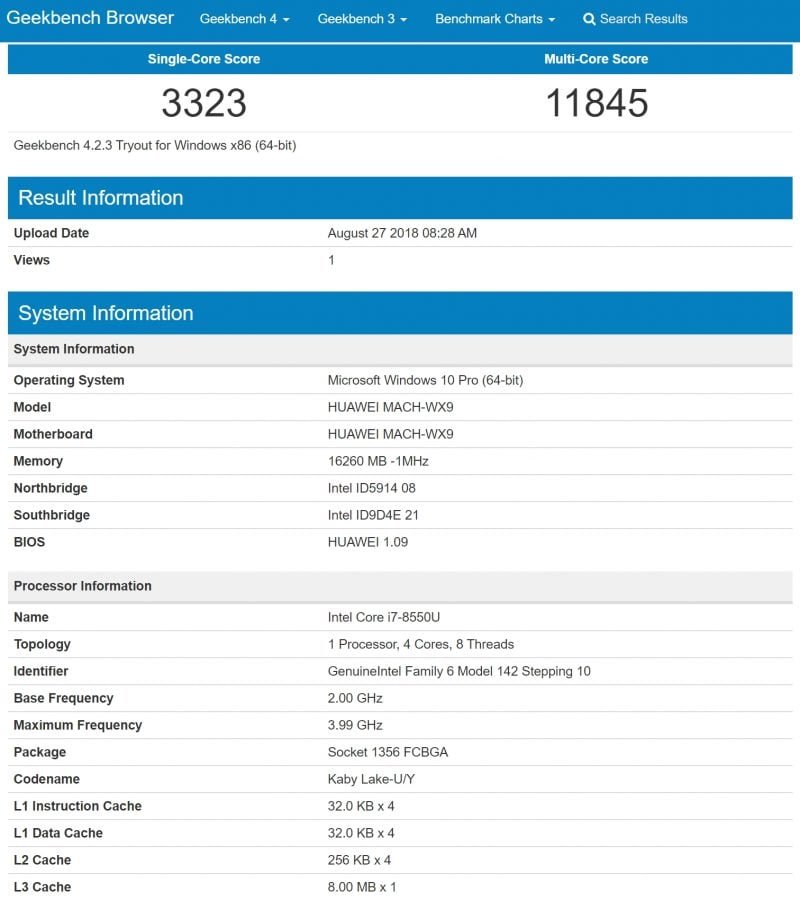Select Northbridge value Intel ID5914 08
Screen dimensions: 800x900
point(371,488)
